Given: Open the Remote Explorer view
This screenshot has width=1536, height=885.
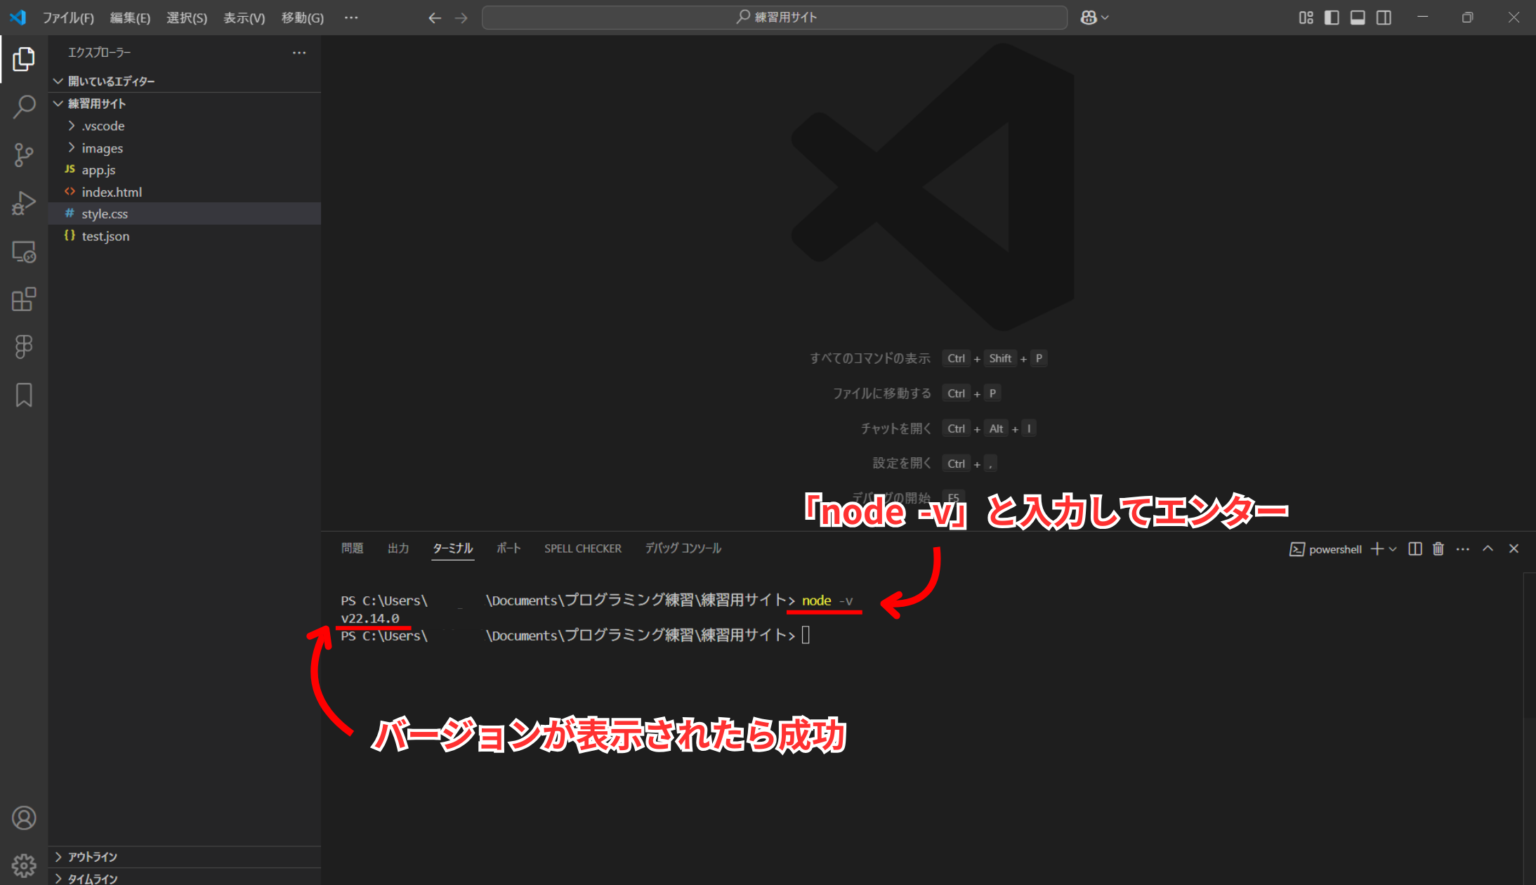Looking at the screenshot, I should (23, 251).
